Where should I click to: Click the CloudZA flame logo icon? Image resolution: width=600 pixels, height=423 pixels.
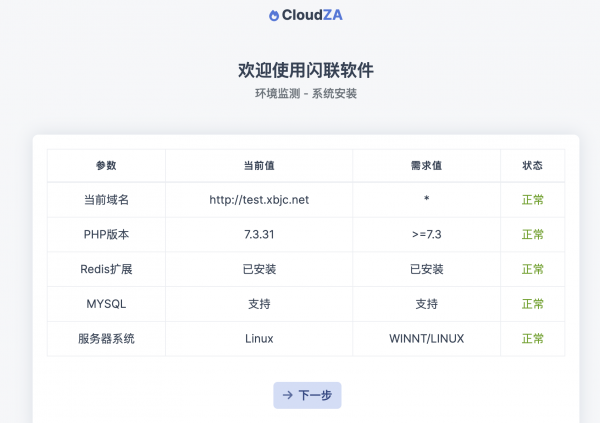(x=274, y=15)
